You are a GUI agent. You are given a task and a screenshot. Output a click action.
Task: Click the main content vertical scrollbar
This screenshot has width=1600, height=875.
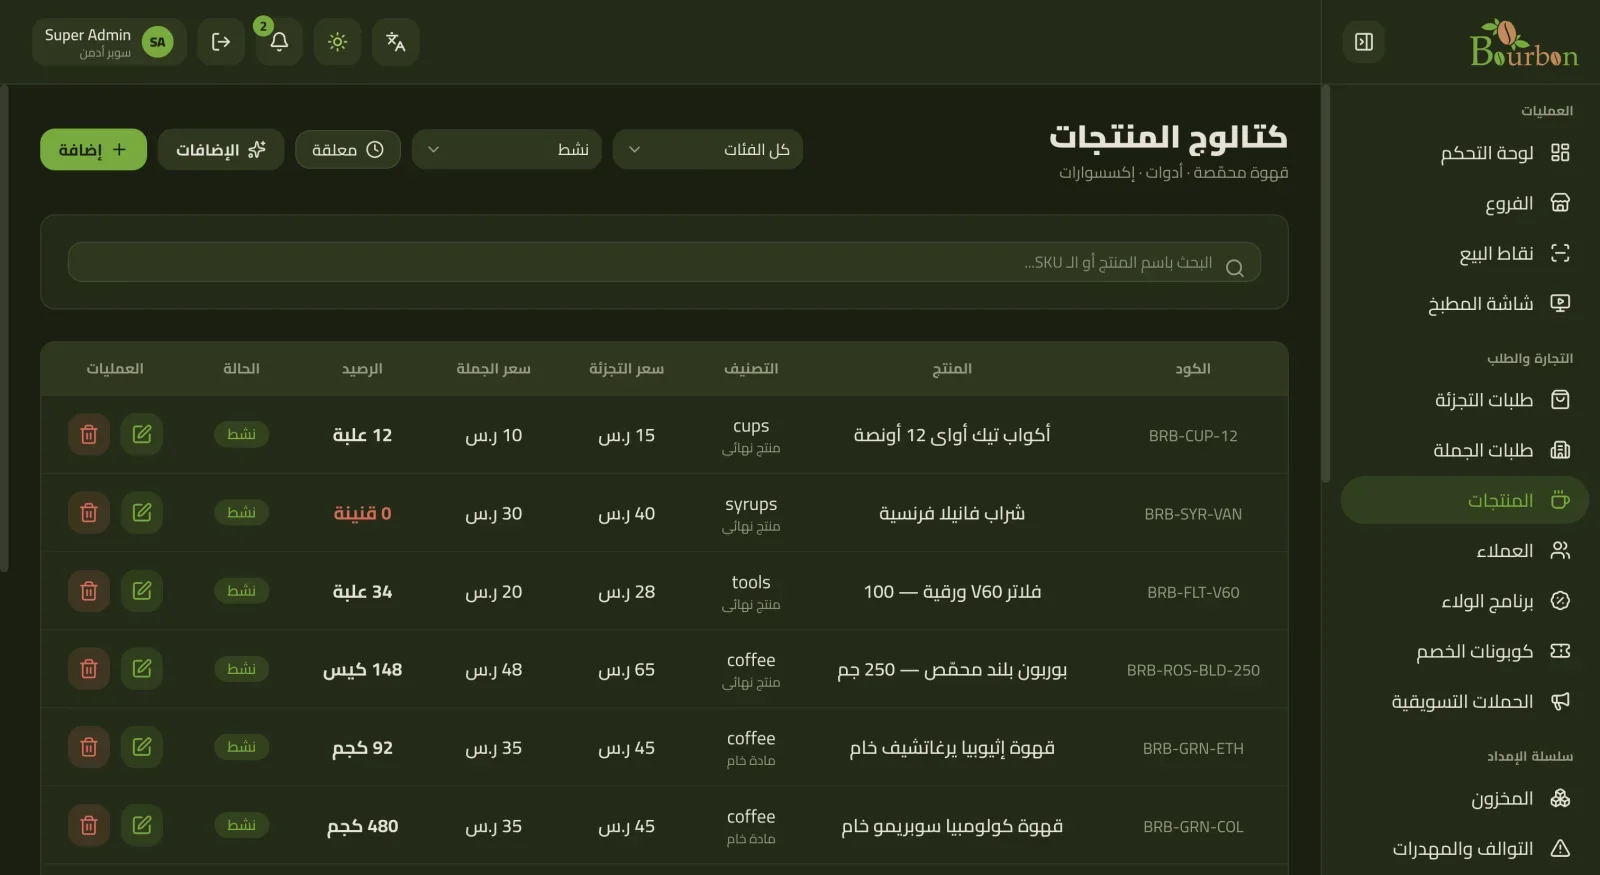pos(4,328)
